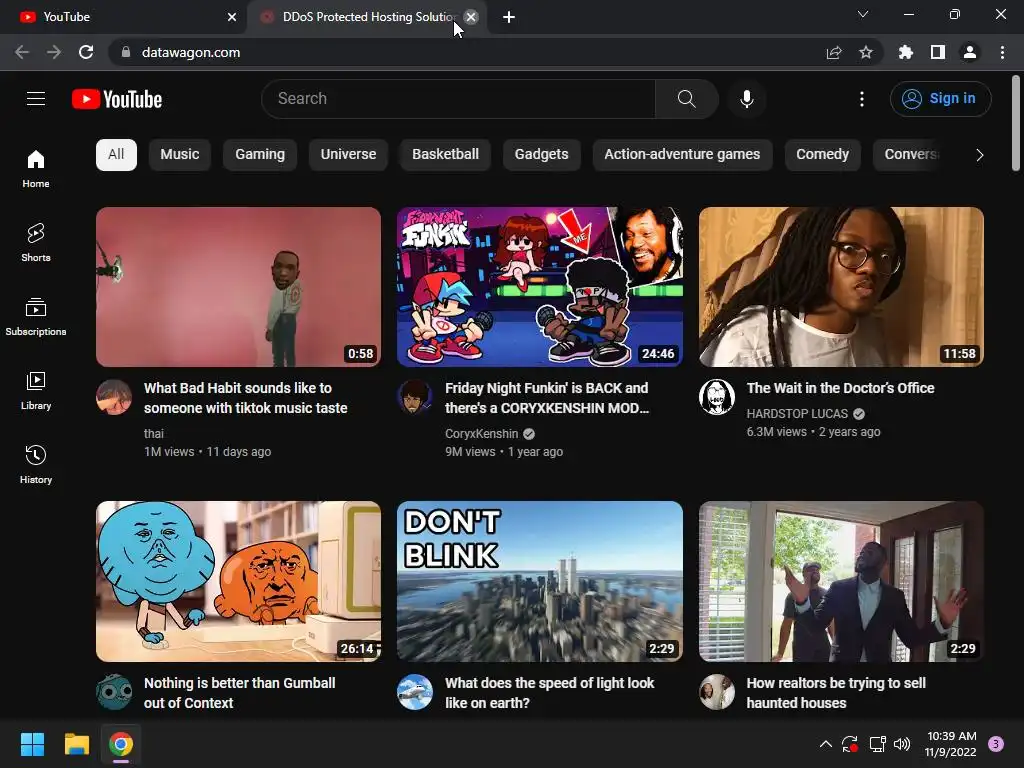The width and height of the screenshot is (1024, 768).
Task: Switch to DDoS Protected Hosting tab
Action: point(366,17)
